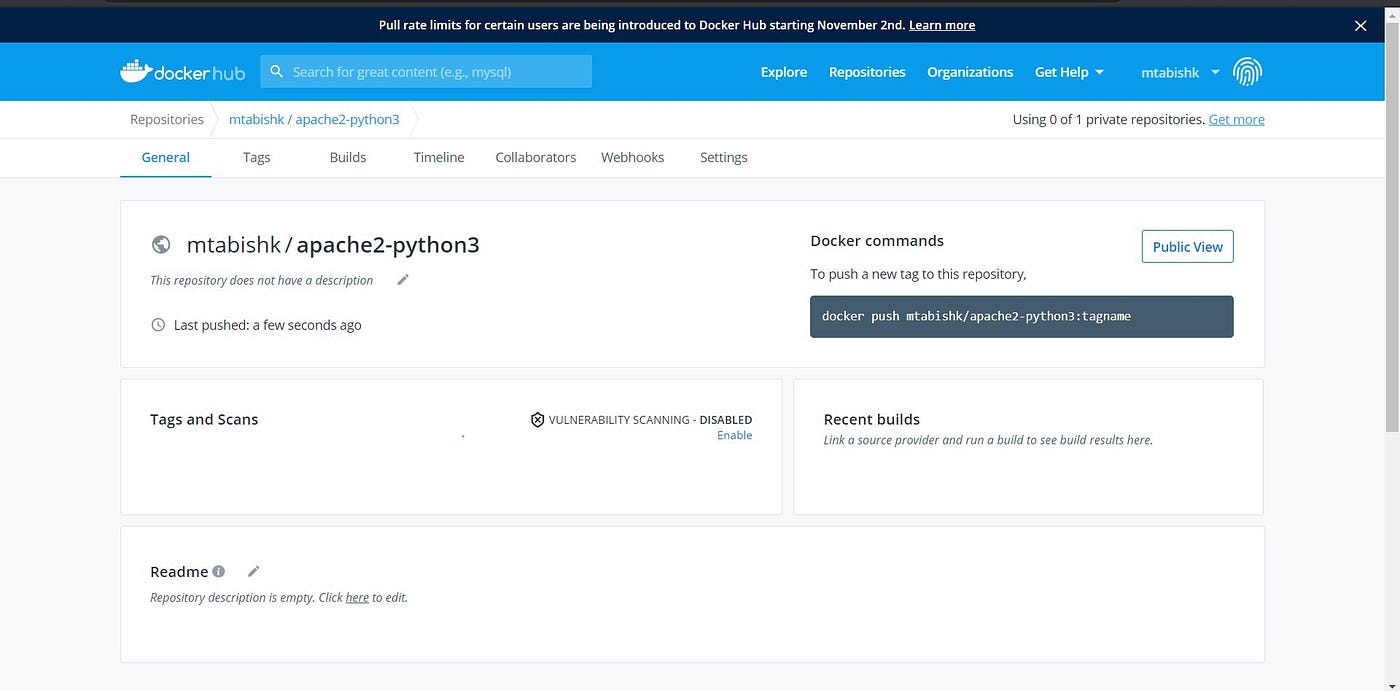Switch to the General tab

coord(166,157)
